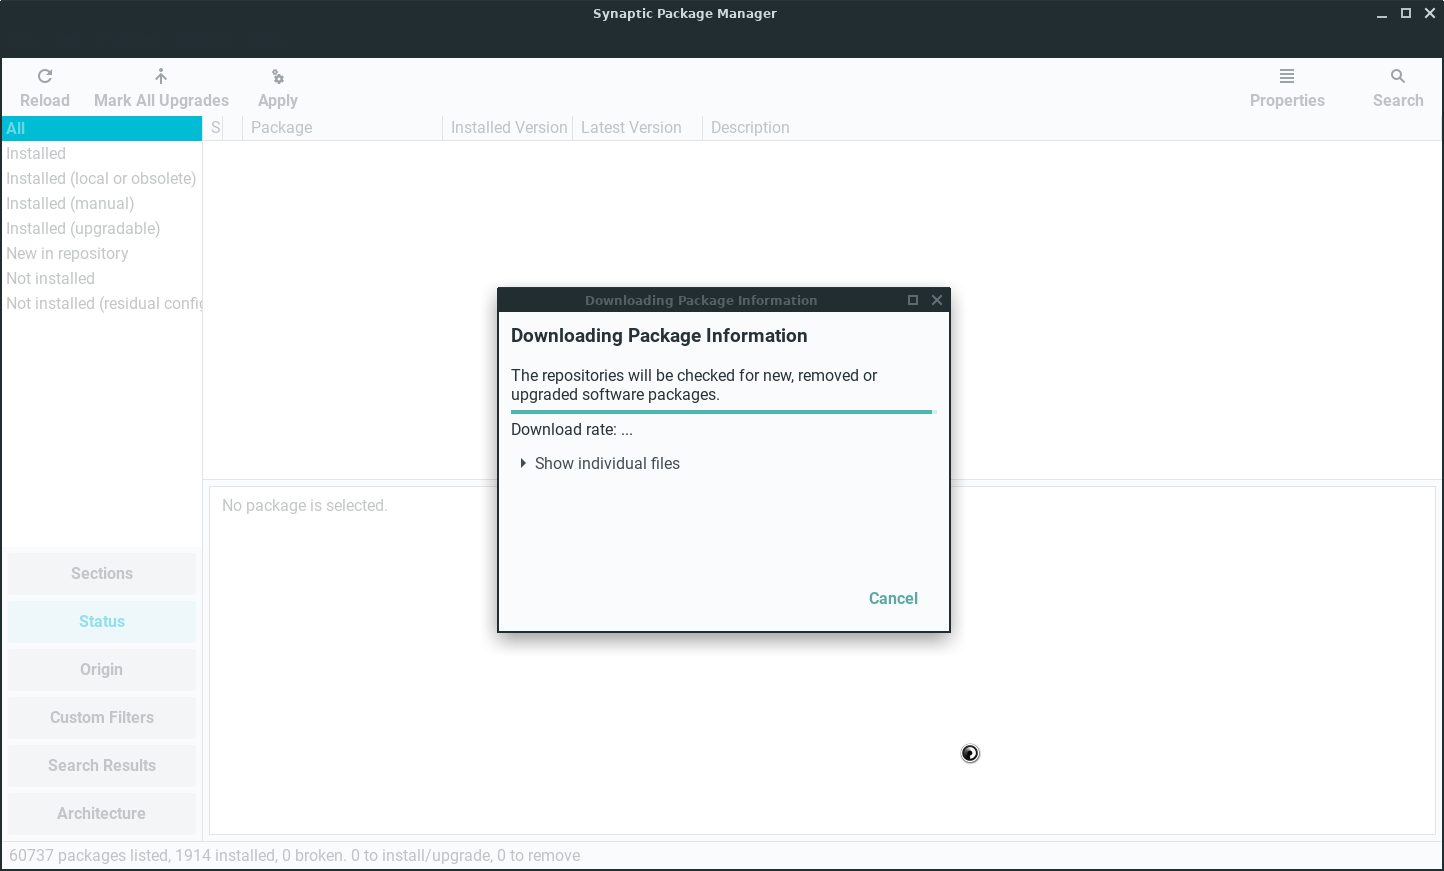Open the Search toolbar icon
The image size is (1444, 871).
click(1398, 77)
